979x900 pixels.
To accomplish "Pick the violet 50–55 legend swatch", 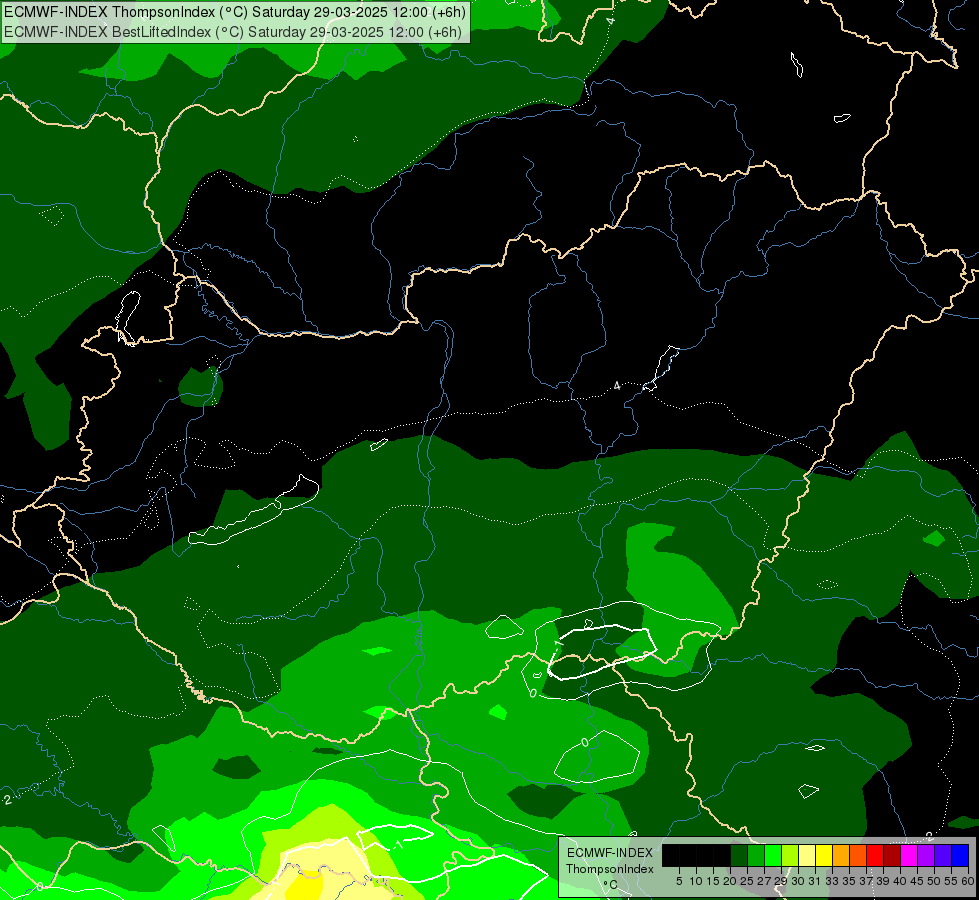I will pos(943,855).
